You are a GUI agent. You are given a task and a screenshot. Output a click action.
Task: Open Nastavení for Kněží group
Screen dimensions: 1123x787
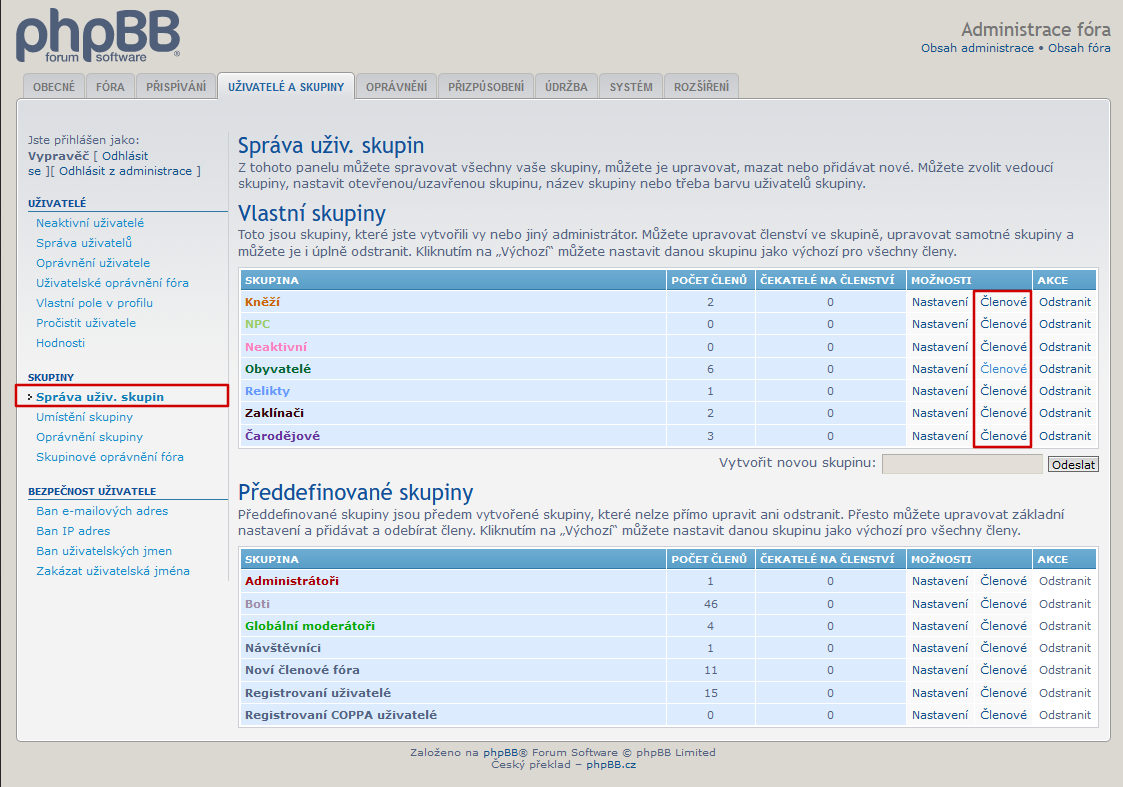pyautogui.click(x=940, y=302)
